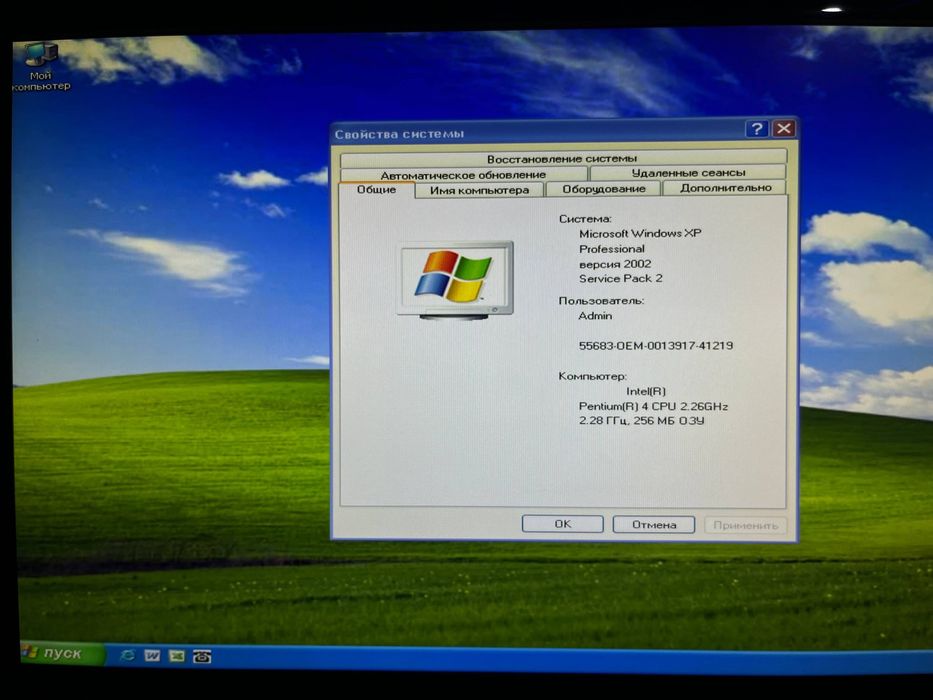Launch Internet Explorer from Quick Launch
The width and height of the screenshot is (933, 700).
[127, 655]
